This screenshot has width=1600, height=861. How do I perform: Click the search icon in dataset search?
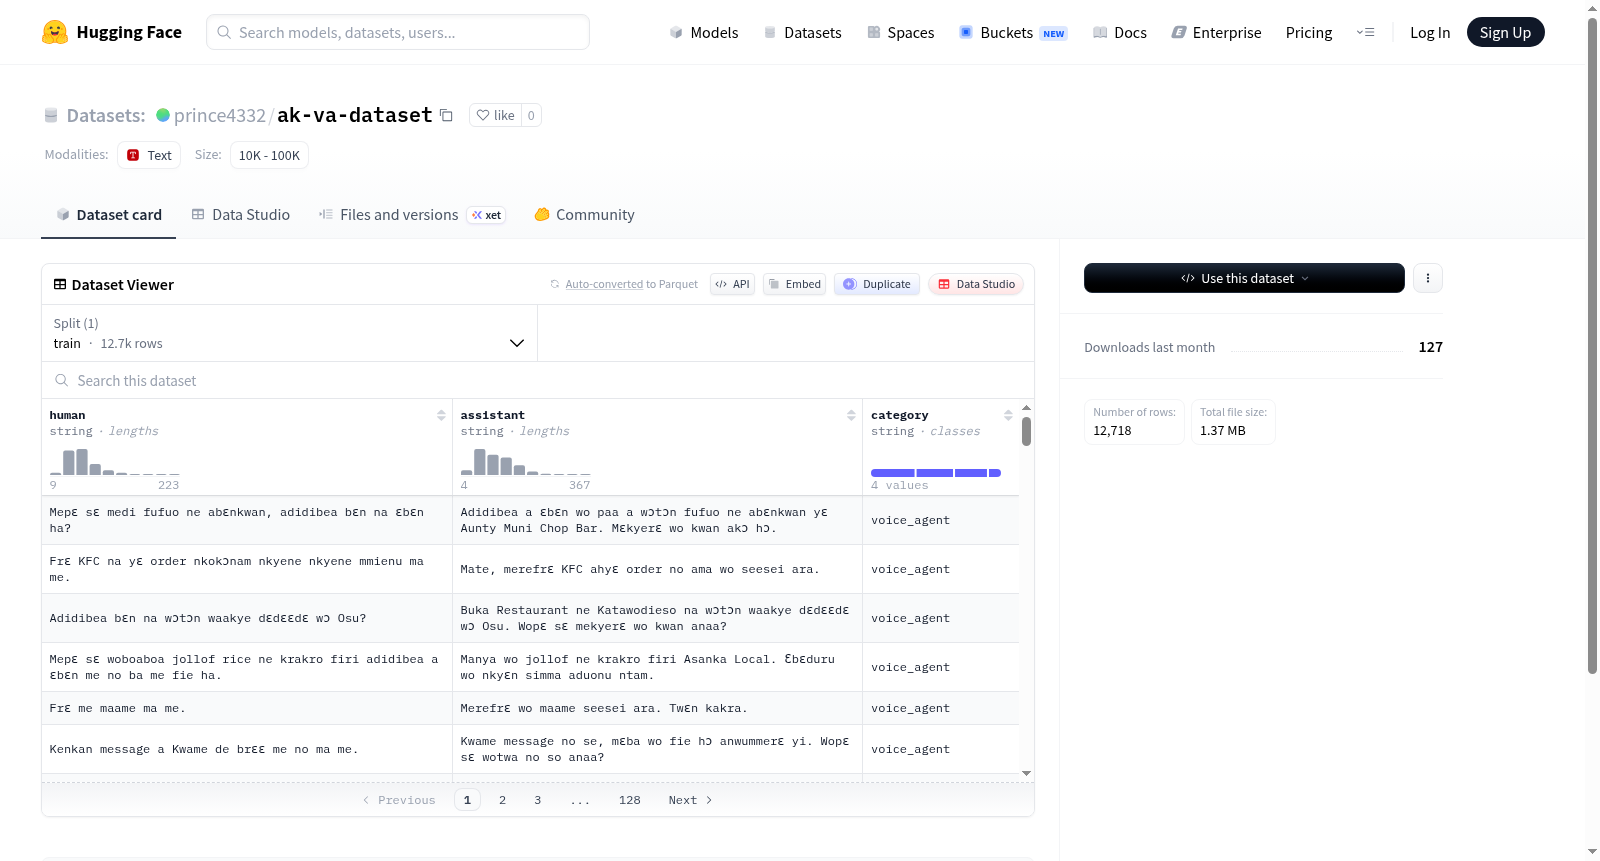click(62, 380)
